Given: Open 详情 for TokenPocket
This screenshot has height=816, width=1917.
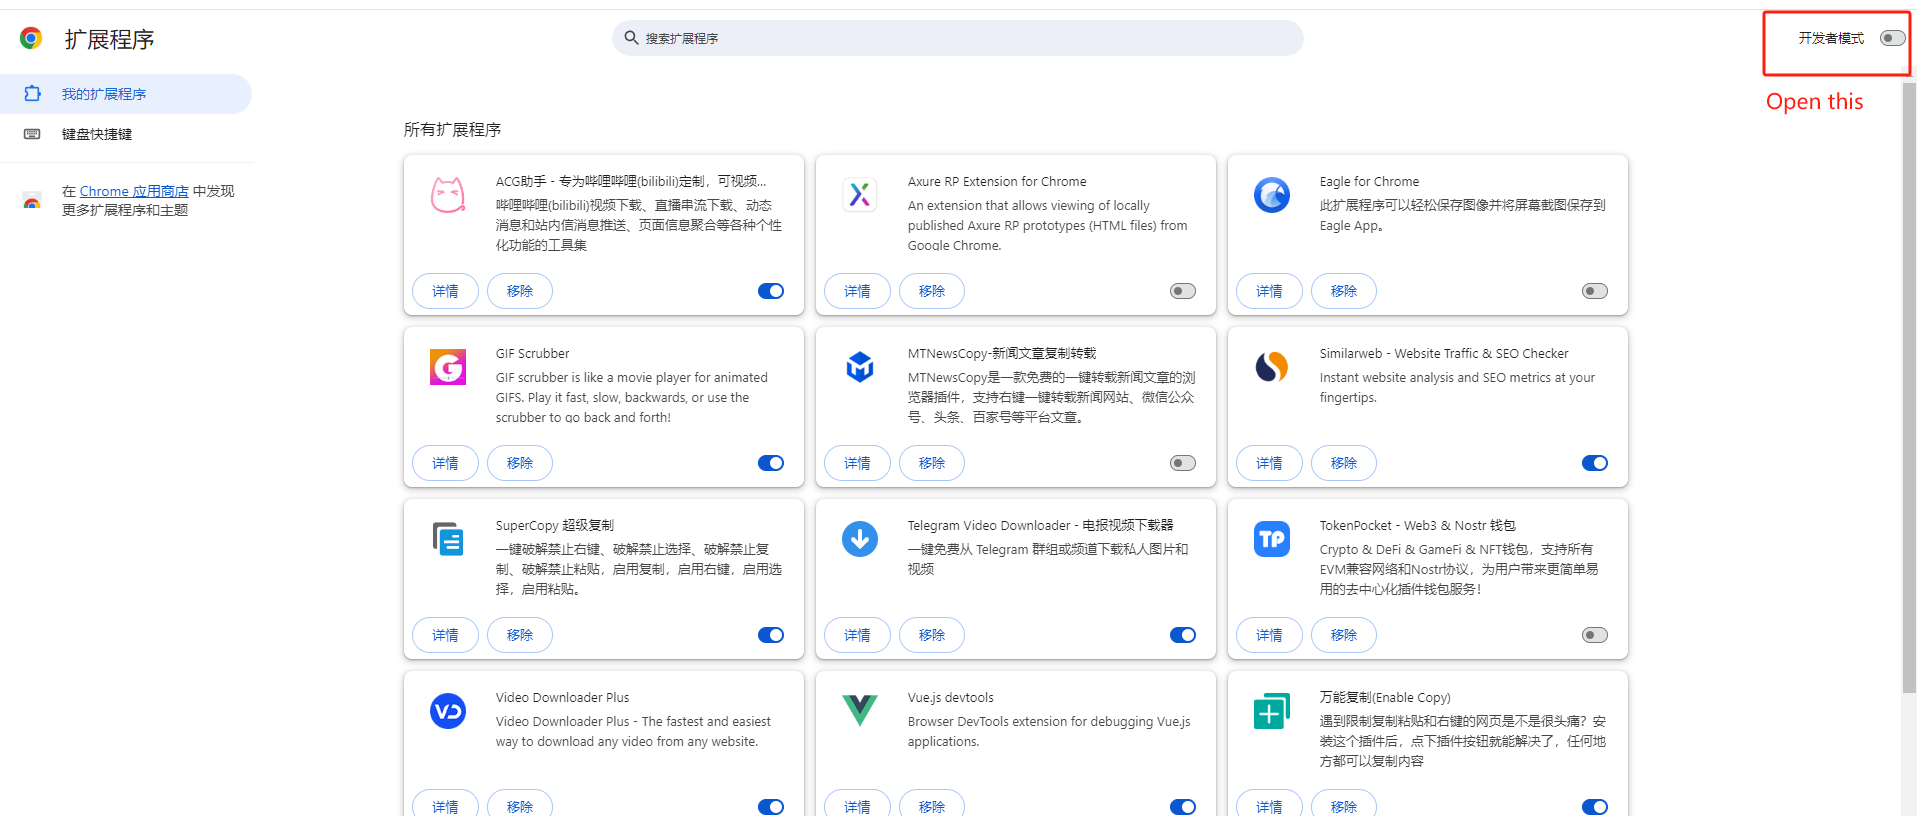Looking at the screenshot, I should (1269, 635).
